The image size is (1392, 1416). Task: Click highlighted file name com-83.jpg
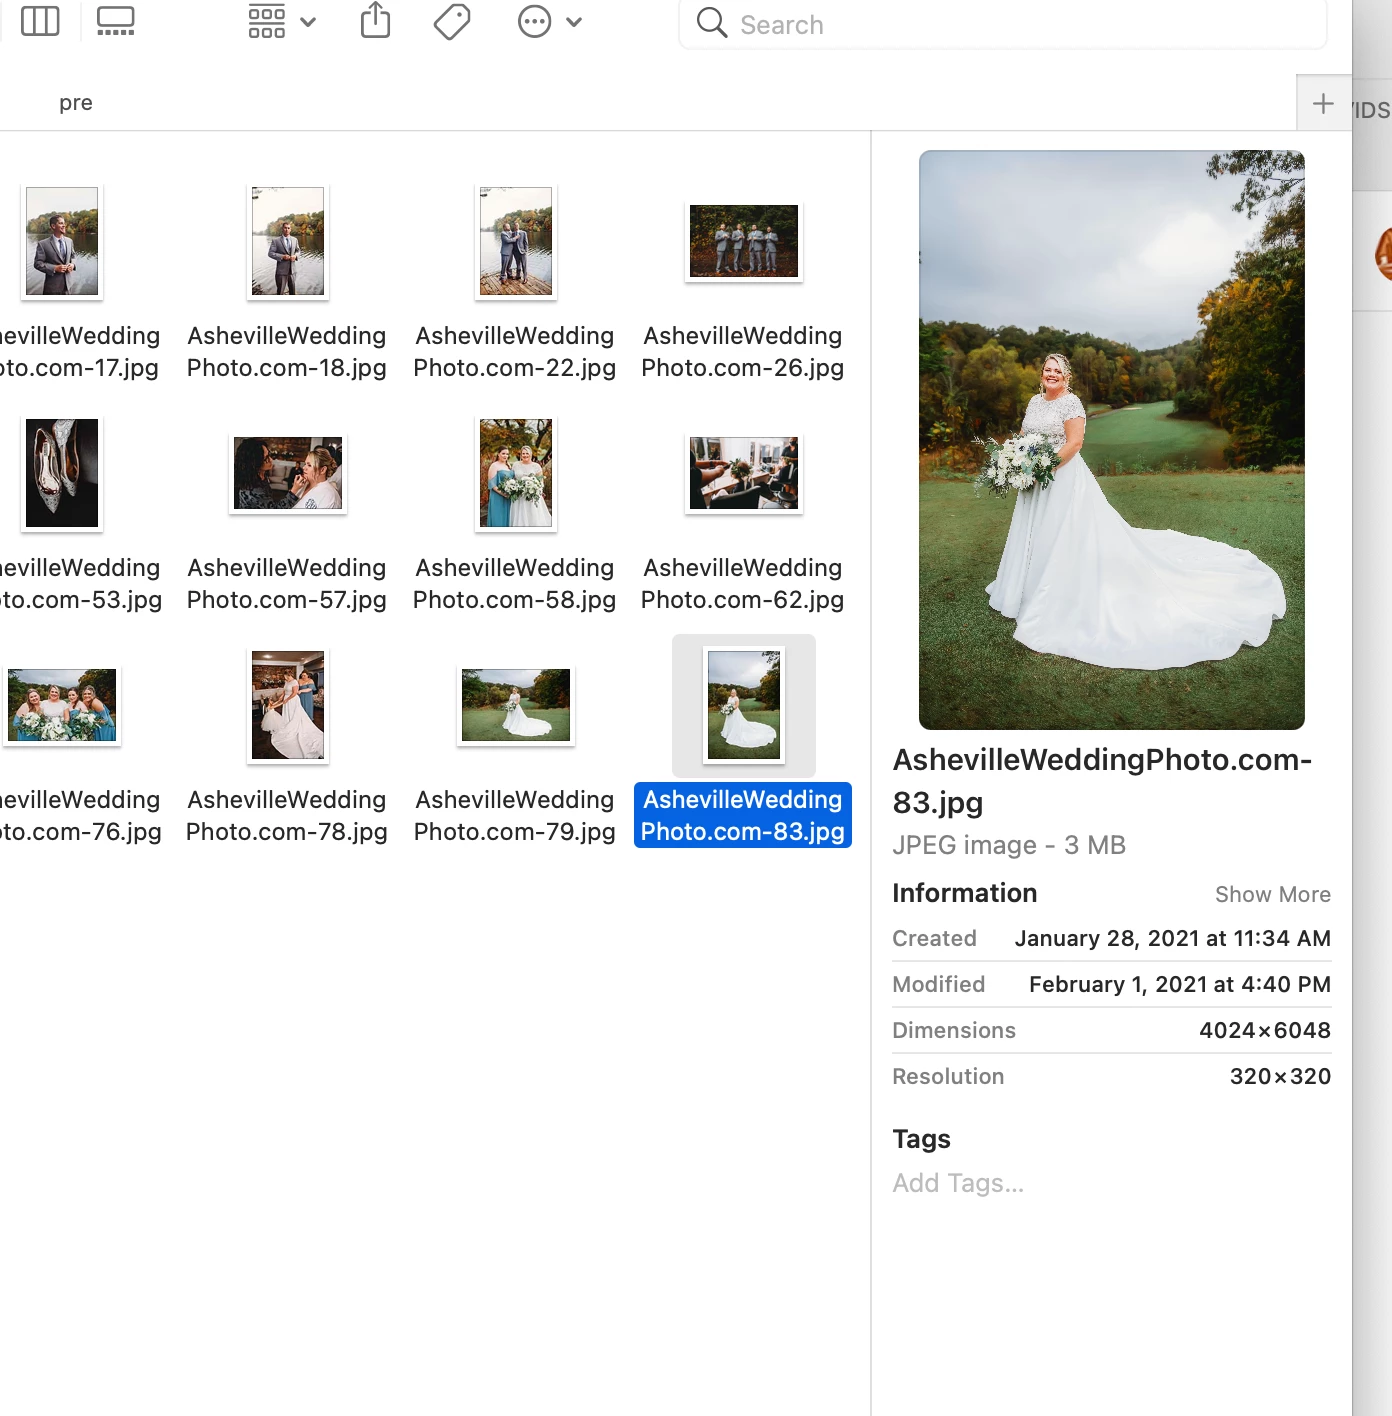point(743,816)
